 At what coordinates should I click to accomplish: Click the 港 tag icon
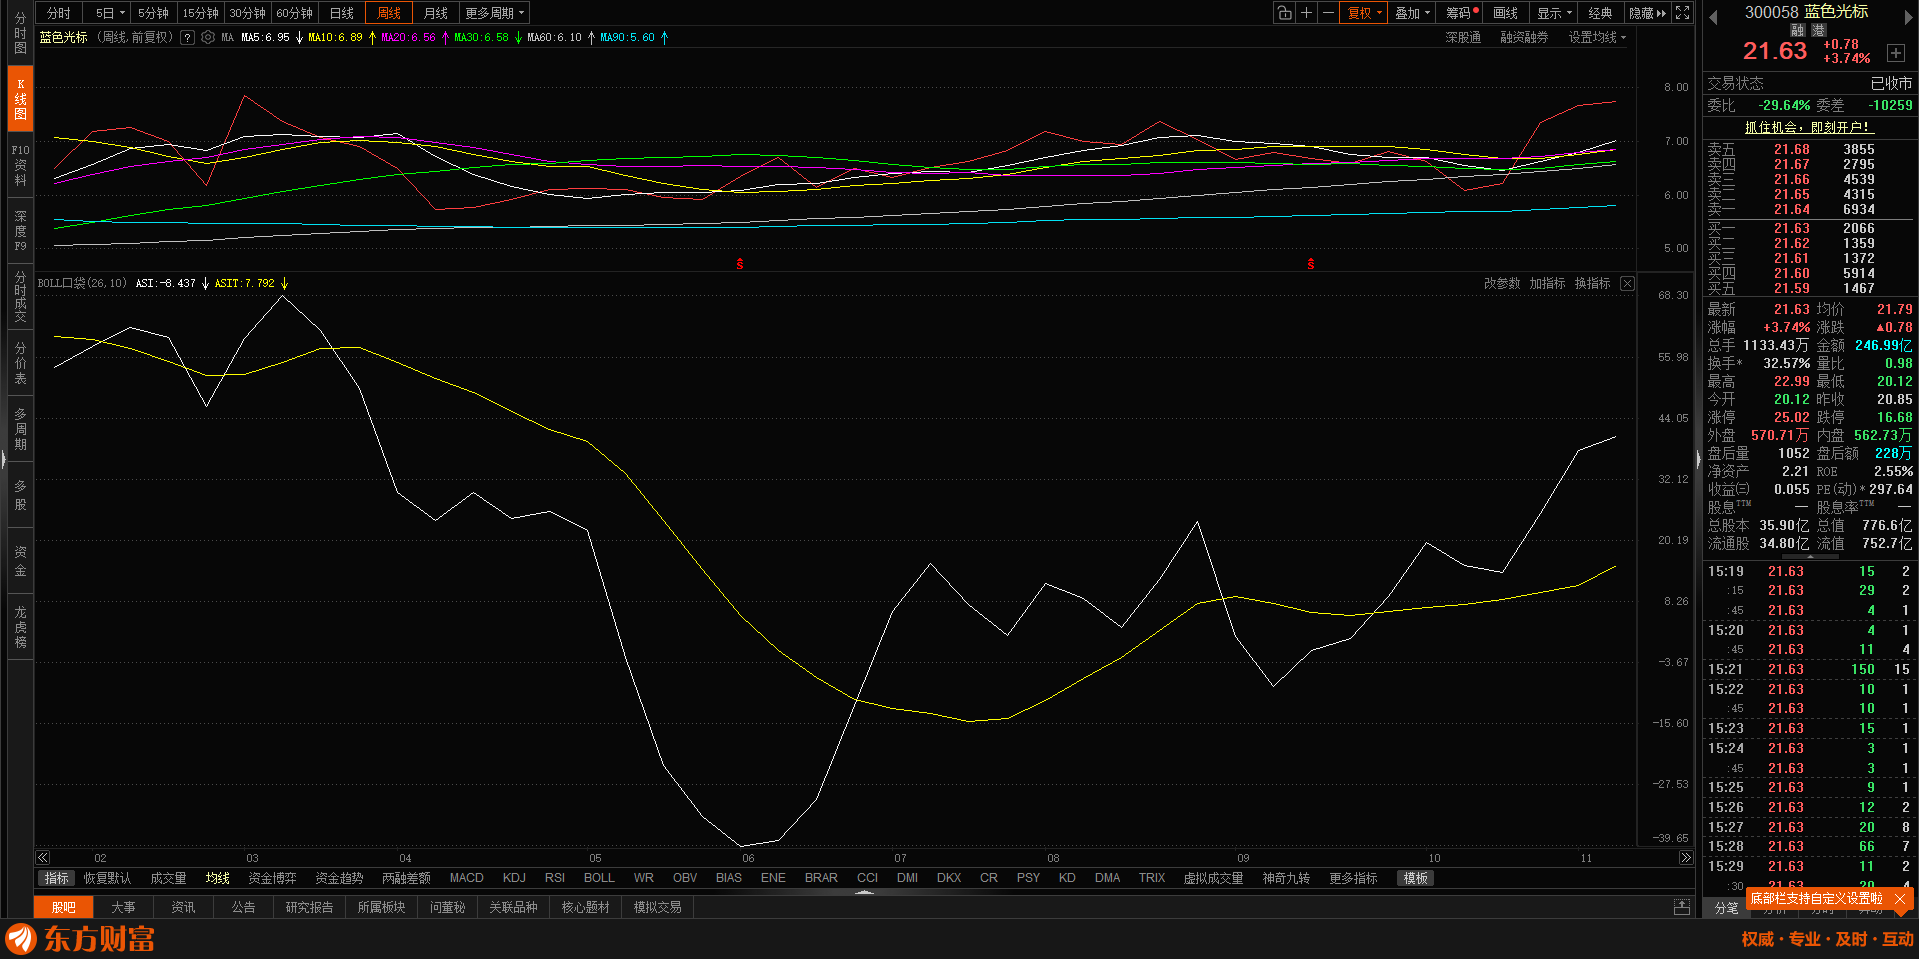tap(1818, 31)
